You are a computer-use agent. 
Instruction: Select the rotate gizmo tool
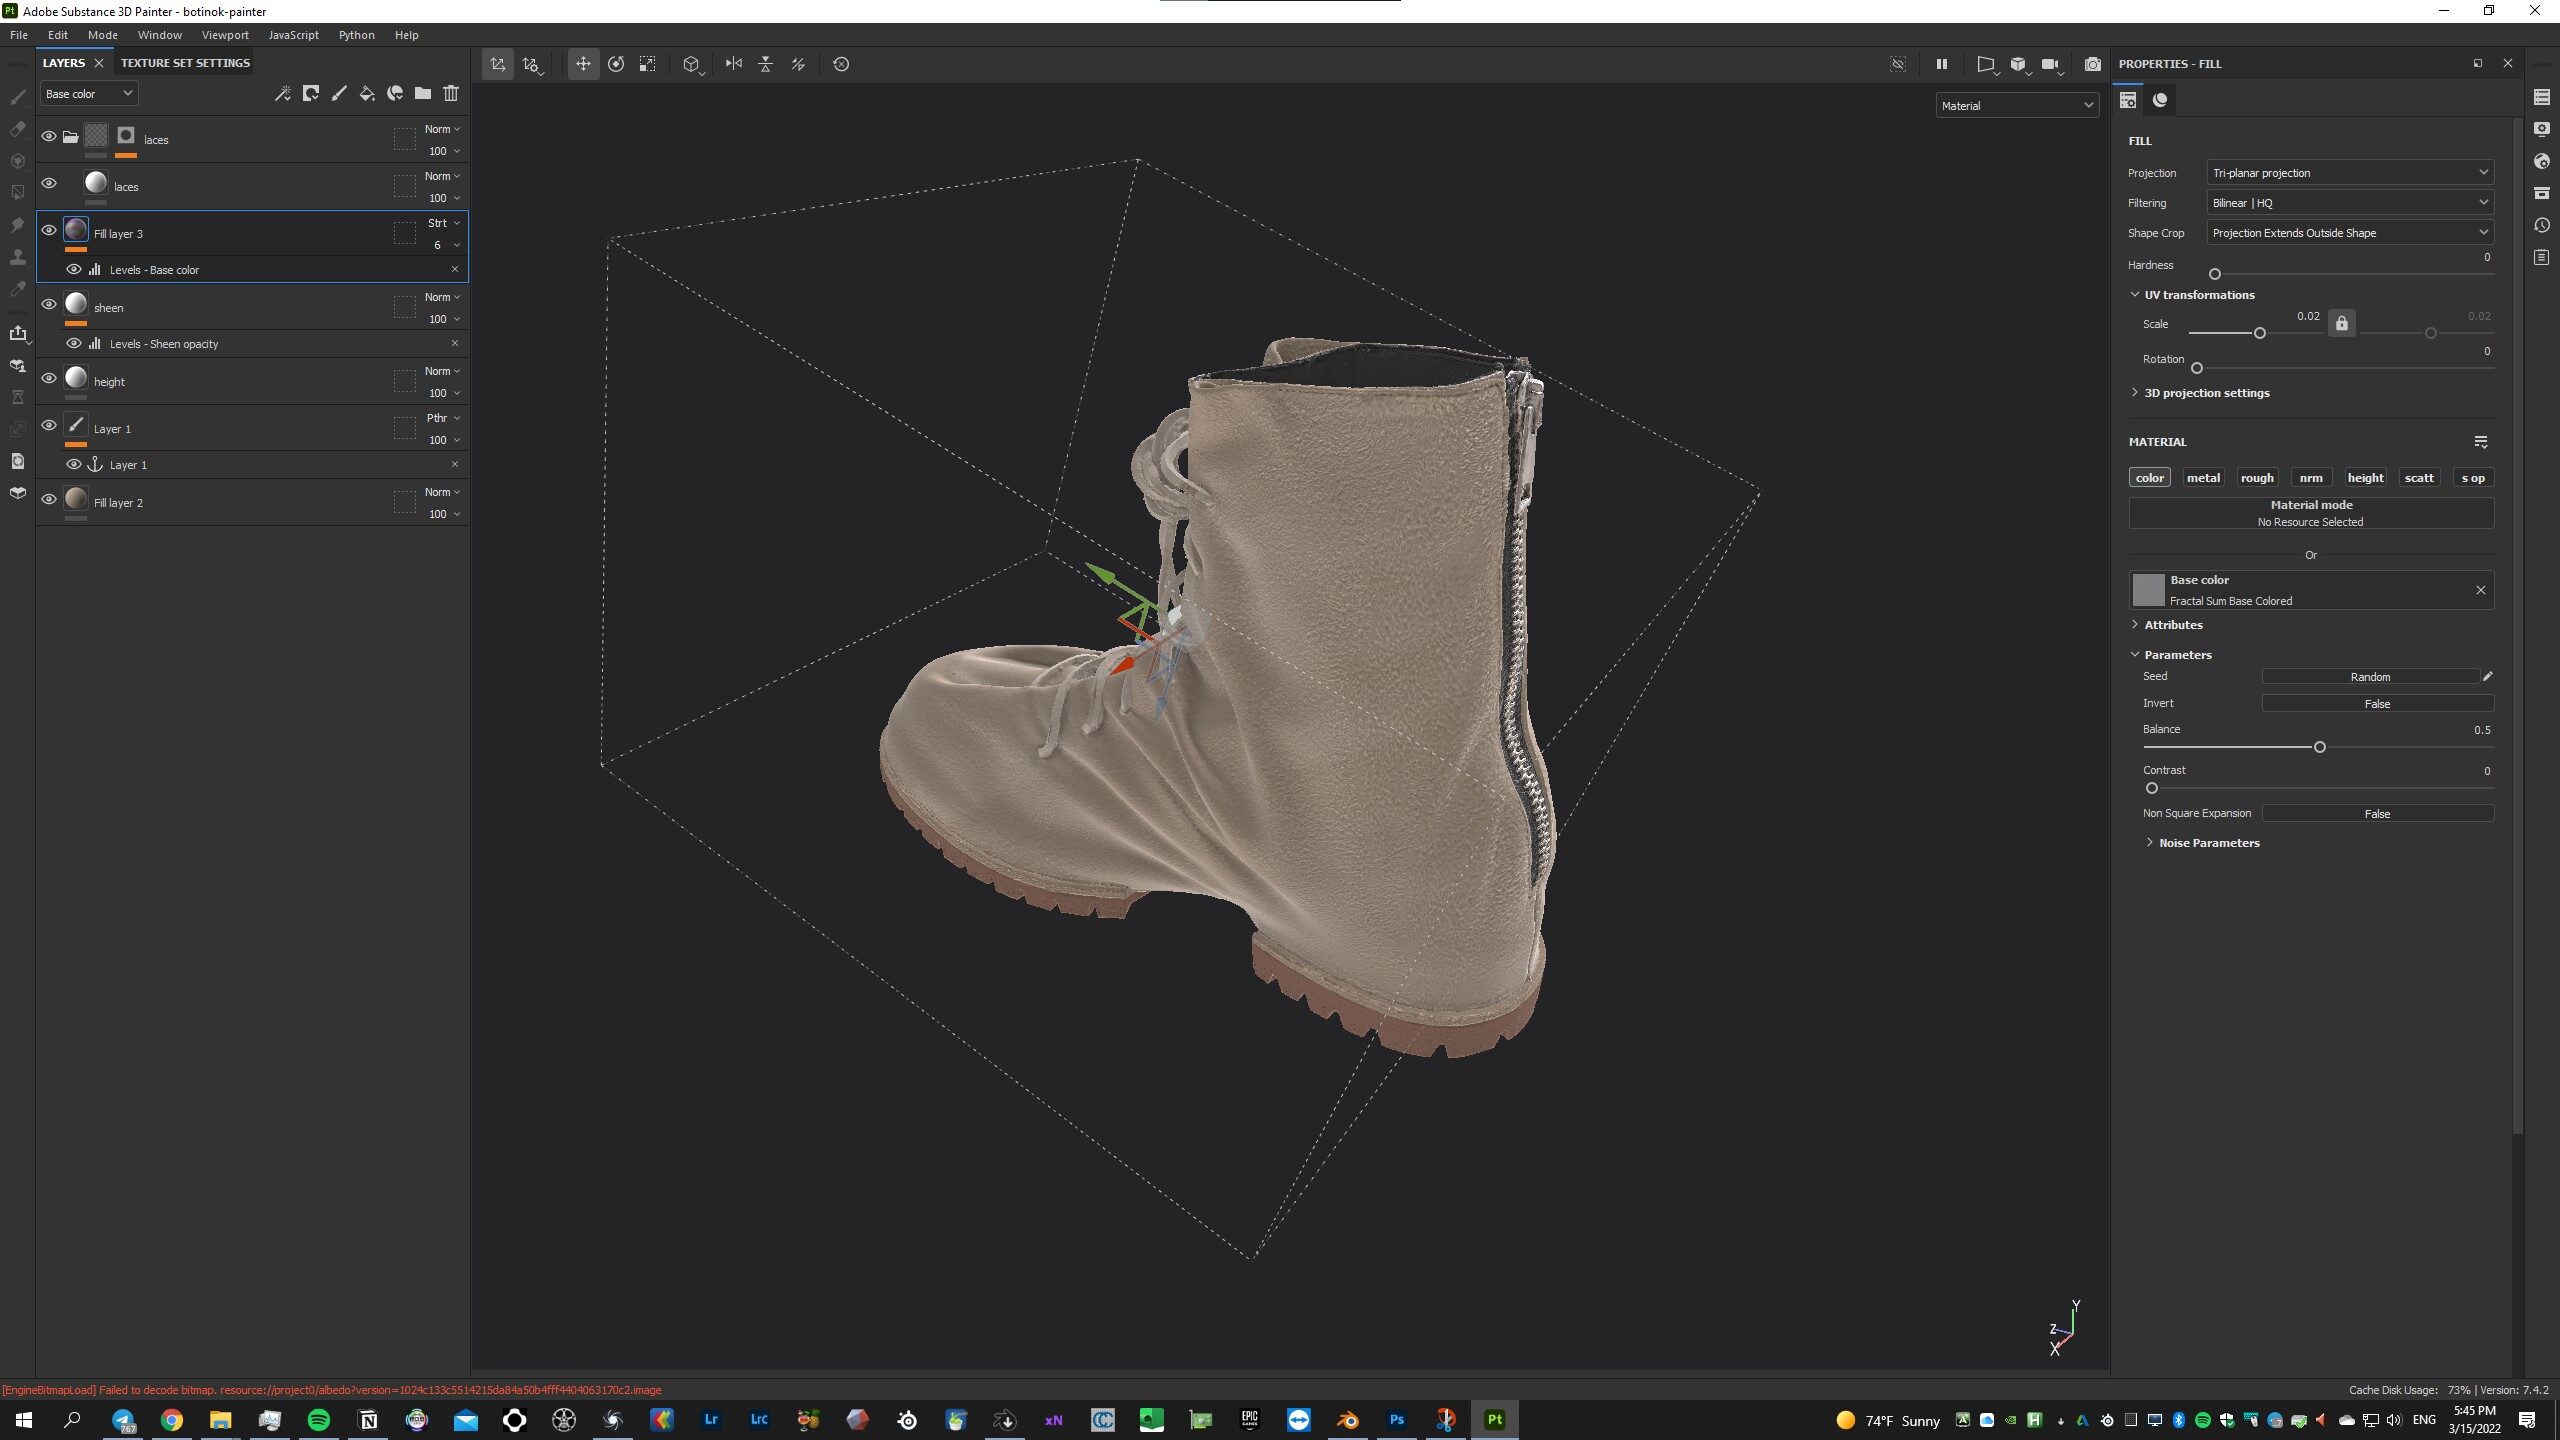coord(616,64)
